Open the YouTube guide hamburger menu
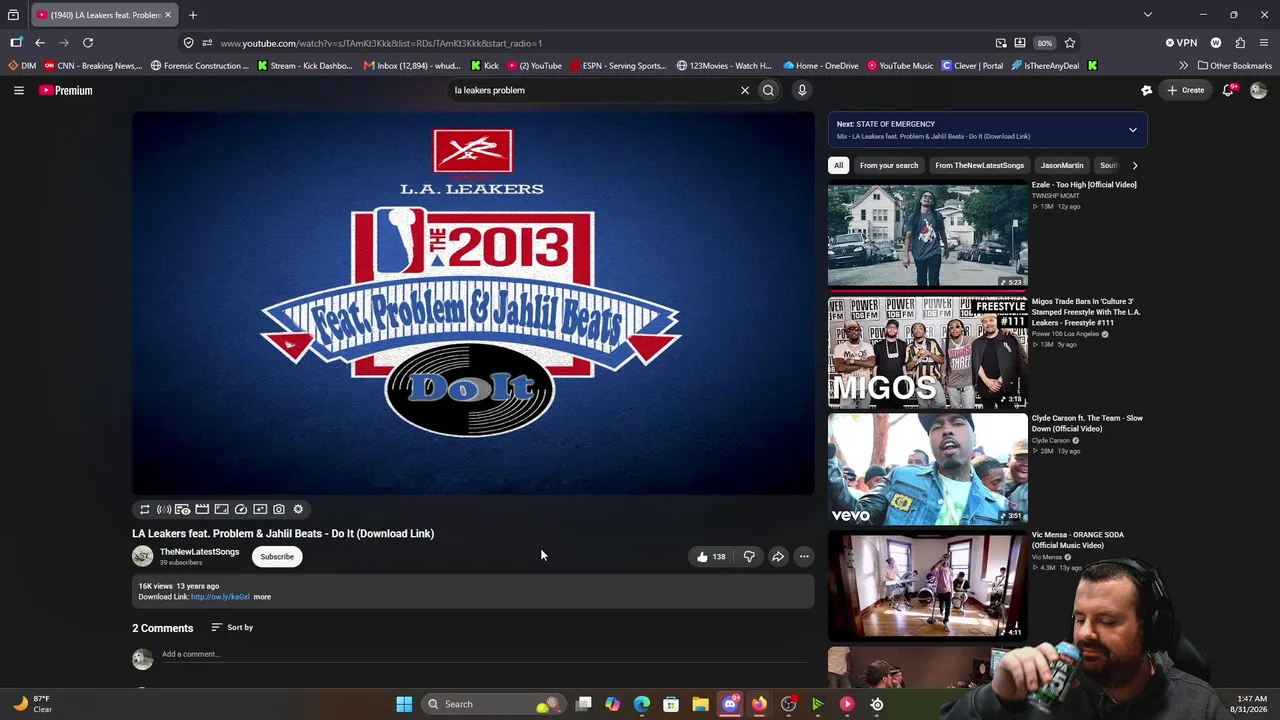Image resolution: width=1280 pixels, height=720 pixels. [18, 90]
